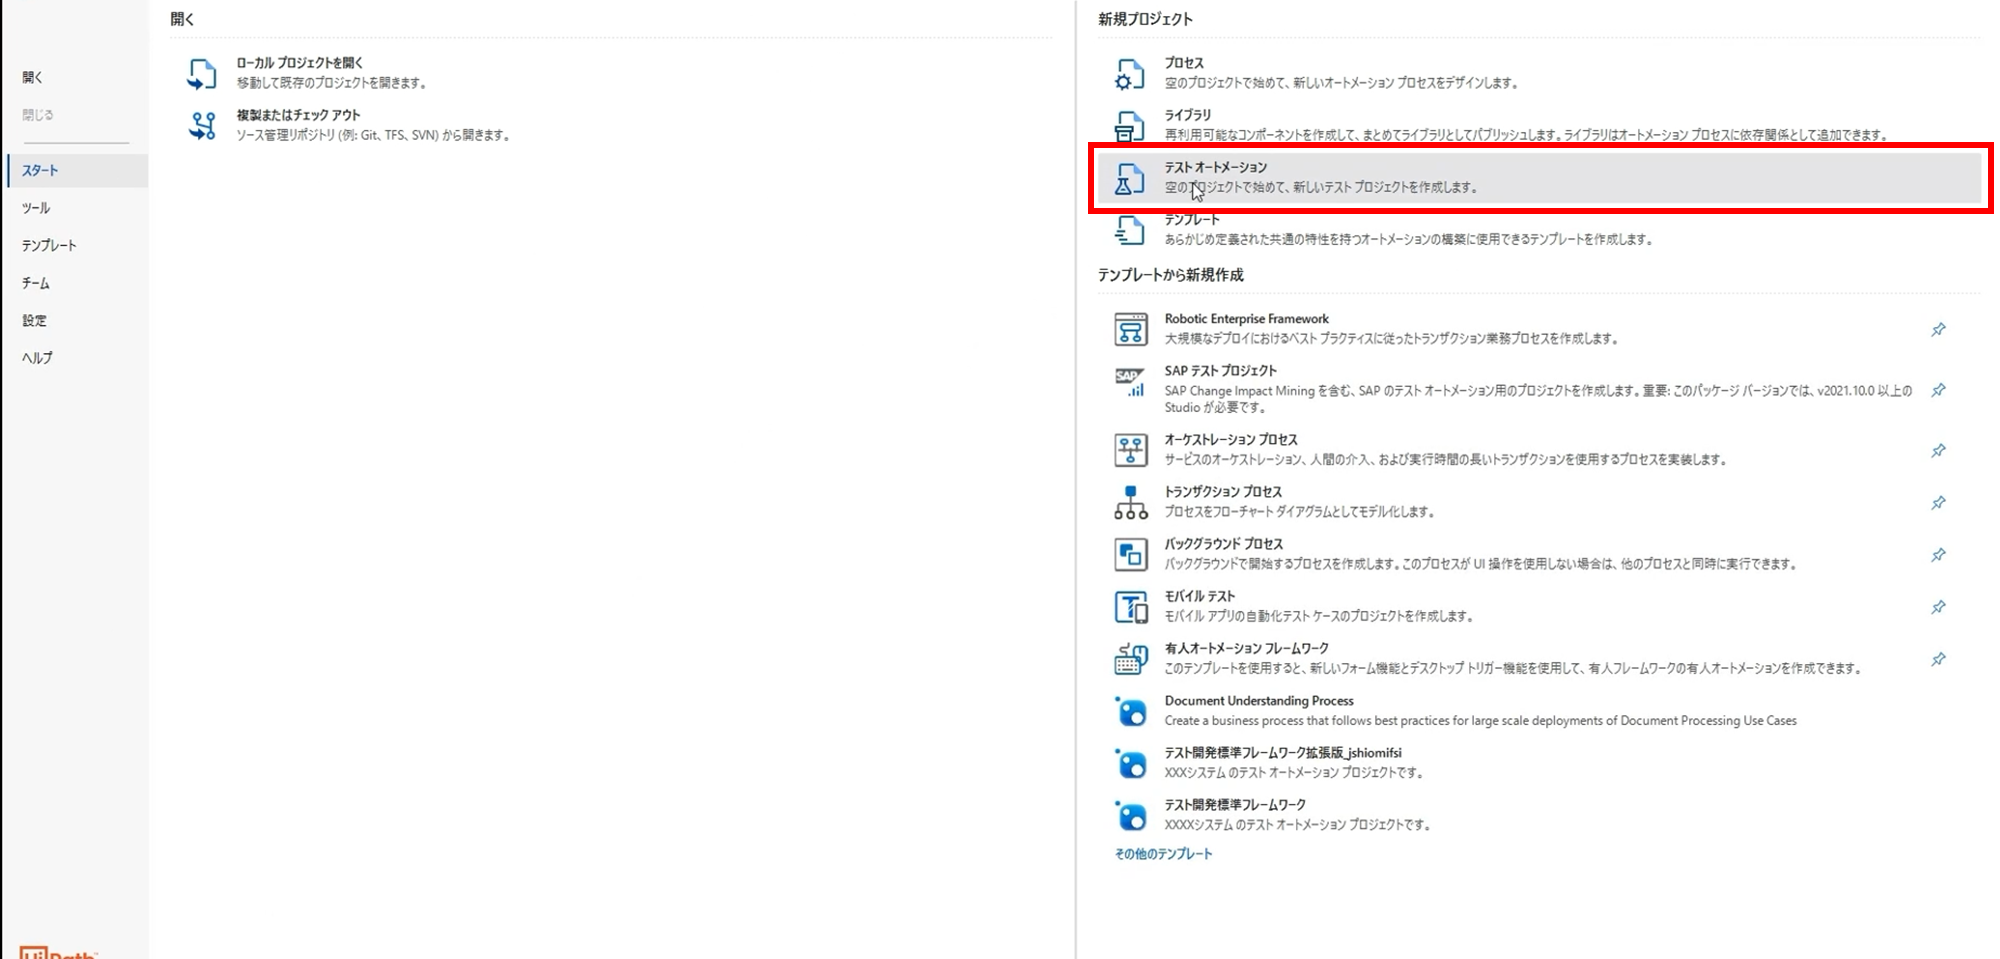Pin the SAP テスト プロジェクト template
2000x959 pixels.
pos(1938,390)
